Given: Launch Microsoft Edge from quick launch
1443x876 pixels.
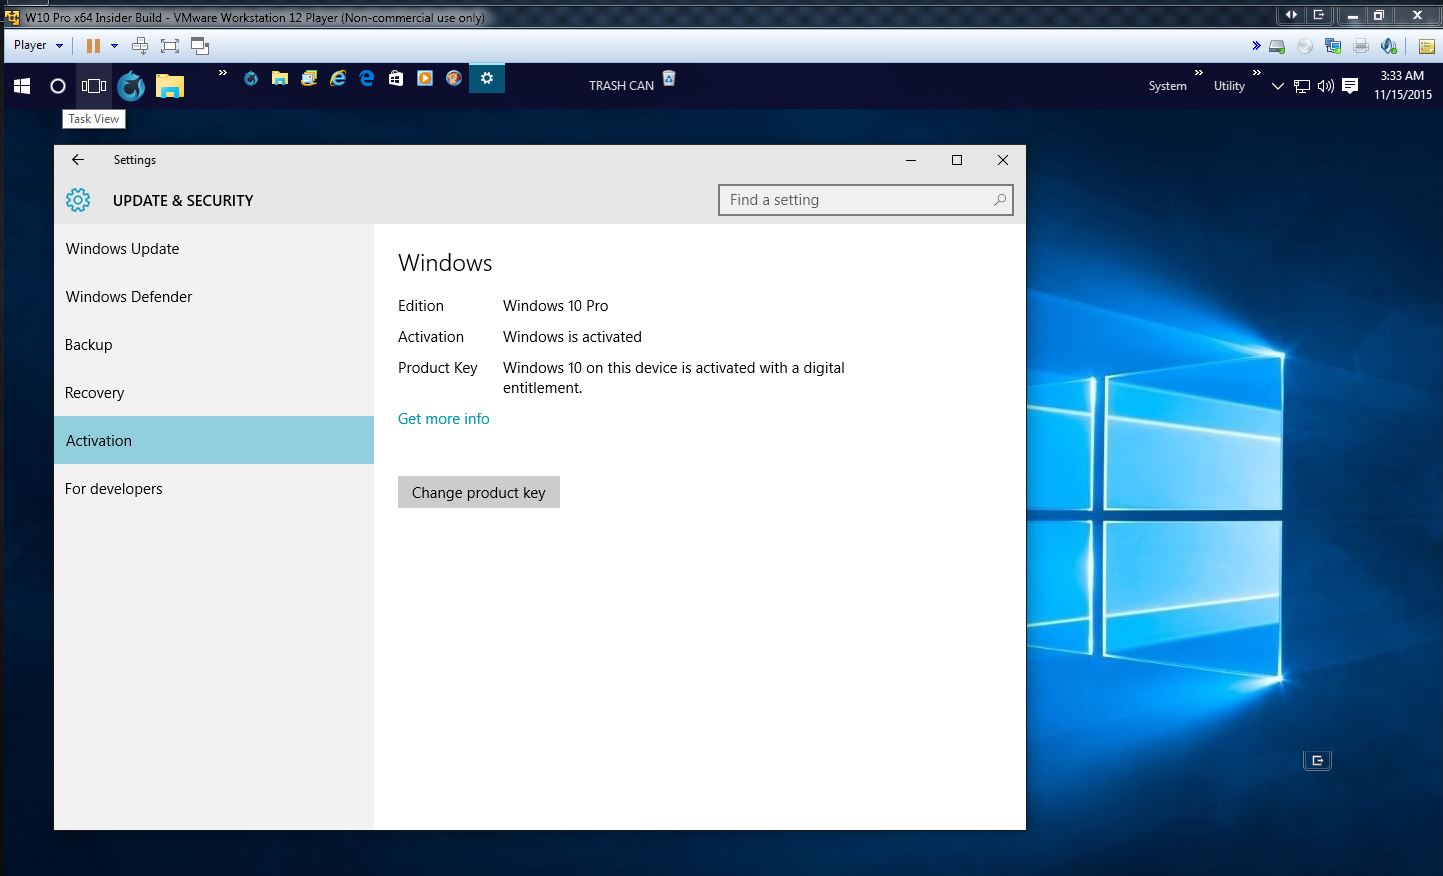Looking at the screenshot, I should pos(367,78).
